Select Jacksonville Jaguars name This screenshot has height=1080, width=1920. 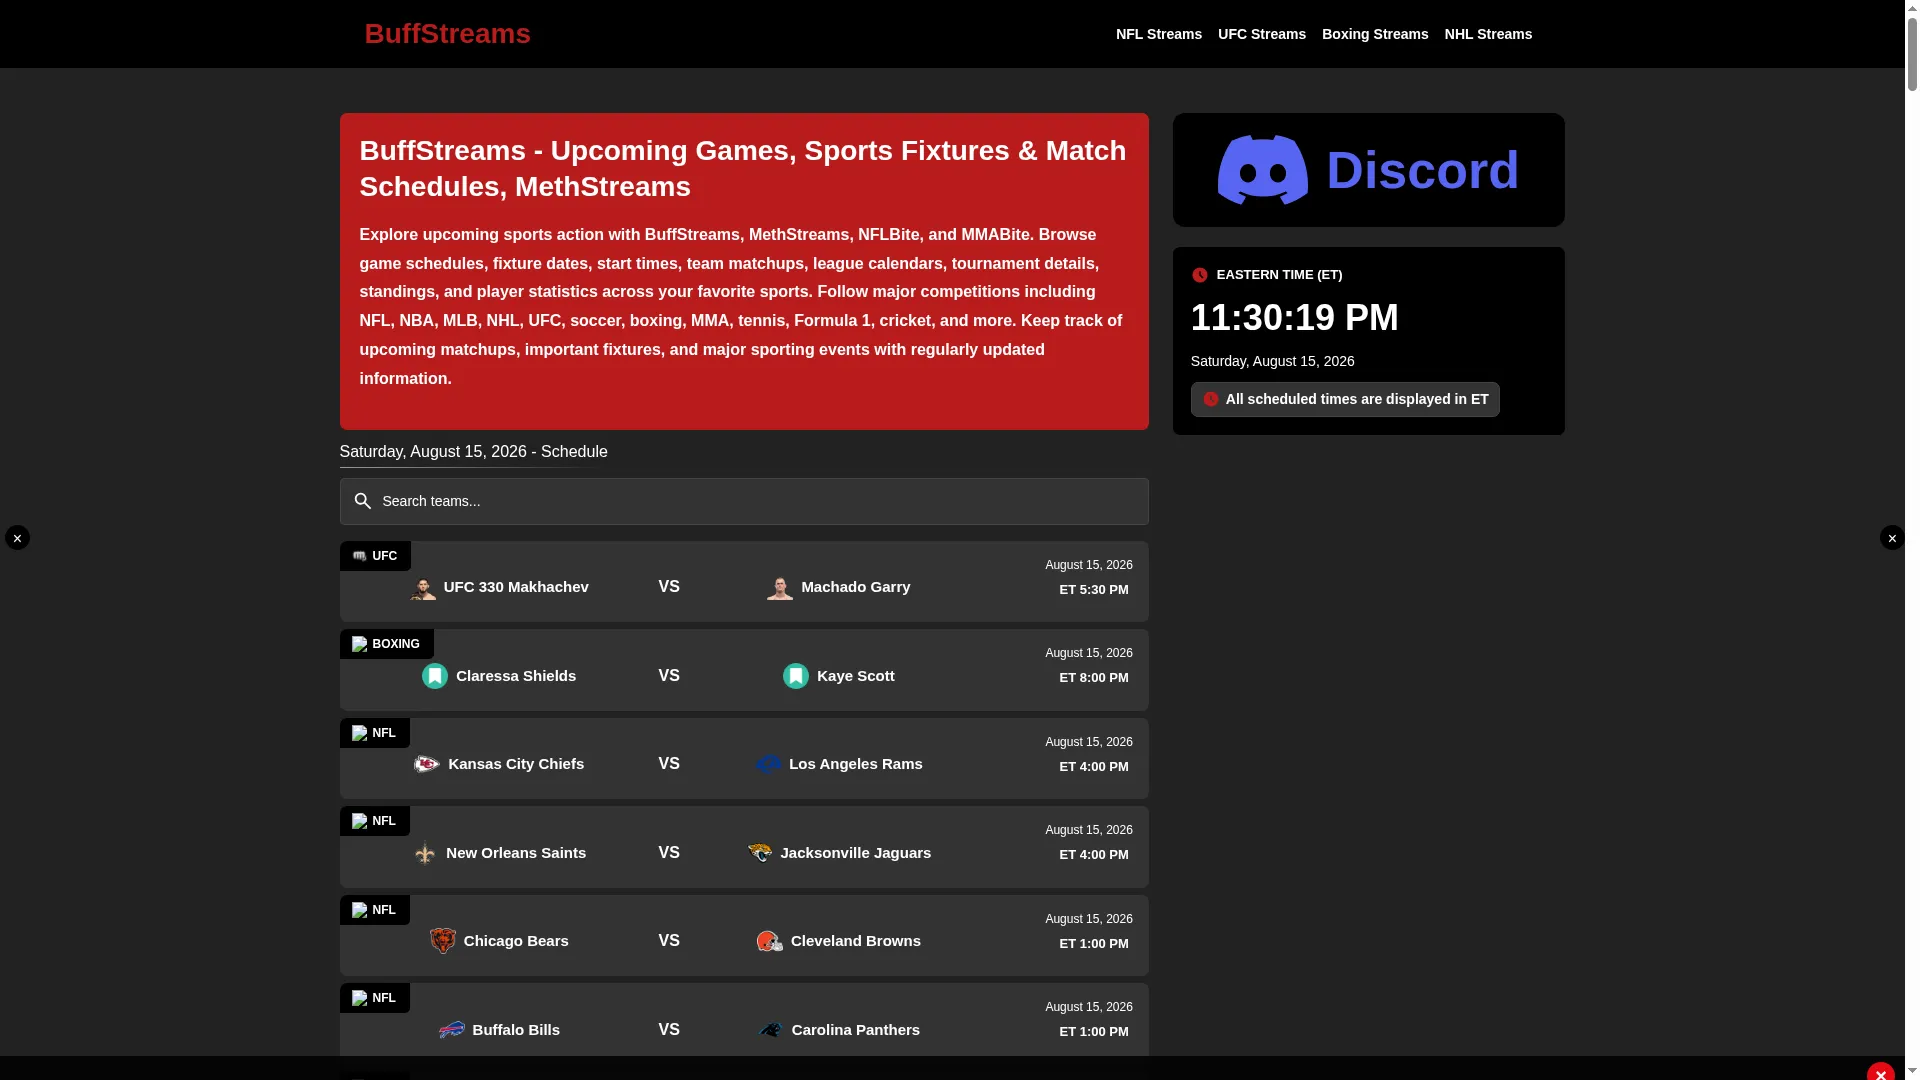tap(856, 853)
